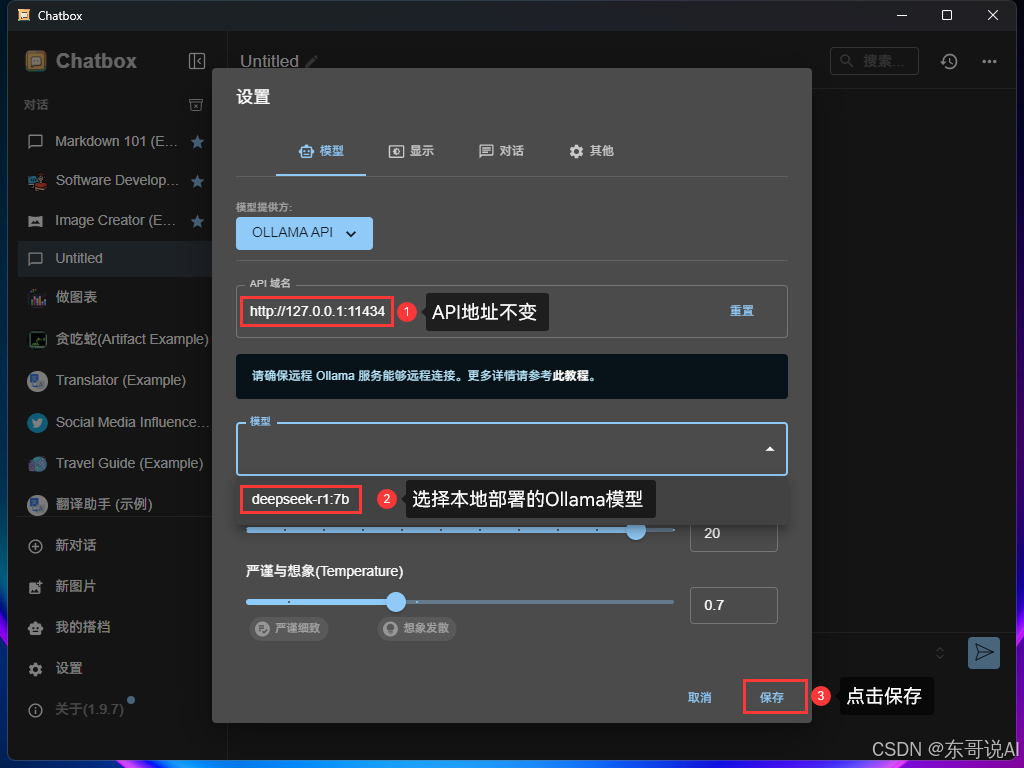Click the pencil icon beside Untitled title
1024x768 pixels.
point(313,61)
